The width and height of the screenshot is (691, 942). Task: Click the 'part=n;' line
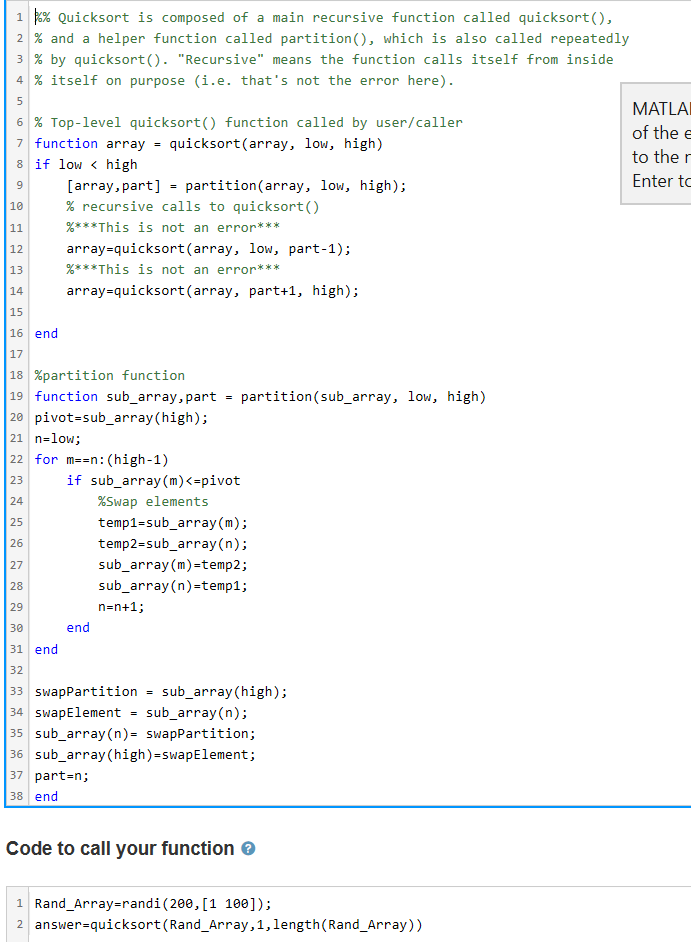(x=62, y=776)
